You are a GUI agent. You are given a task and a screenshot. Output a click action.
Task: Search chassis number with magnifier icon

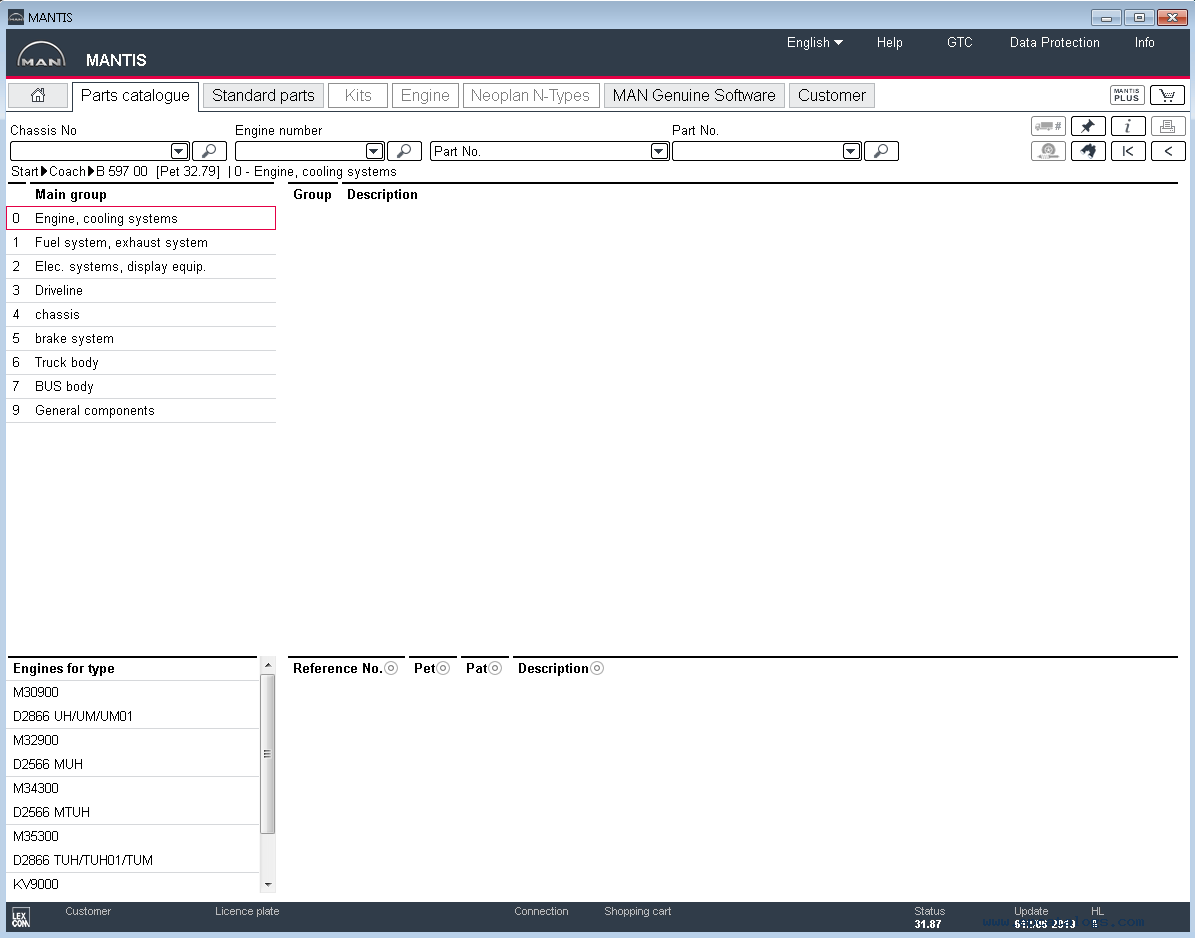[210, 151]
